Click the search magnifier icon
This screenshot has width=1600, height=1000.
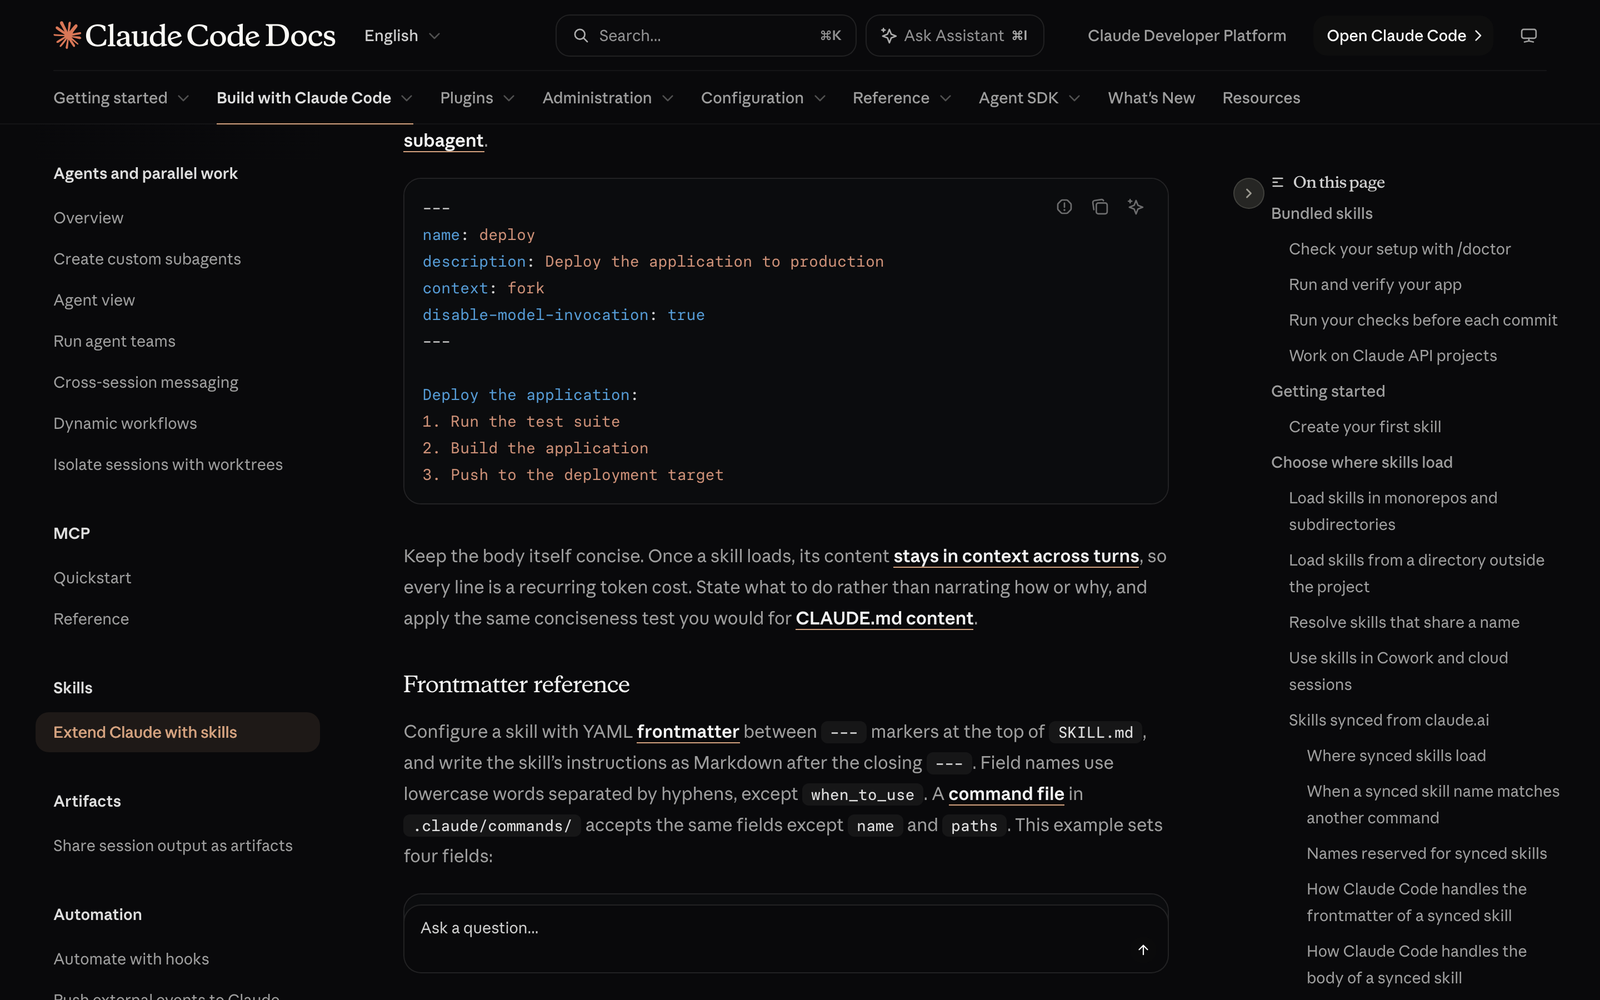click(x=581, y=36)
